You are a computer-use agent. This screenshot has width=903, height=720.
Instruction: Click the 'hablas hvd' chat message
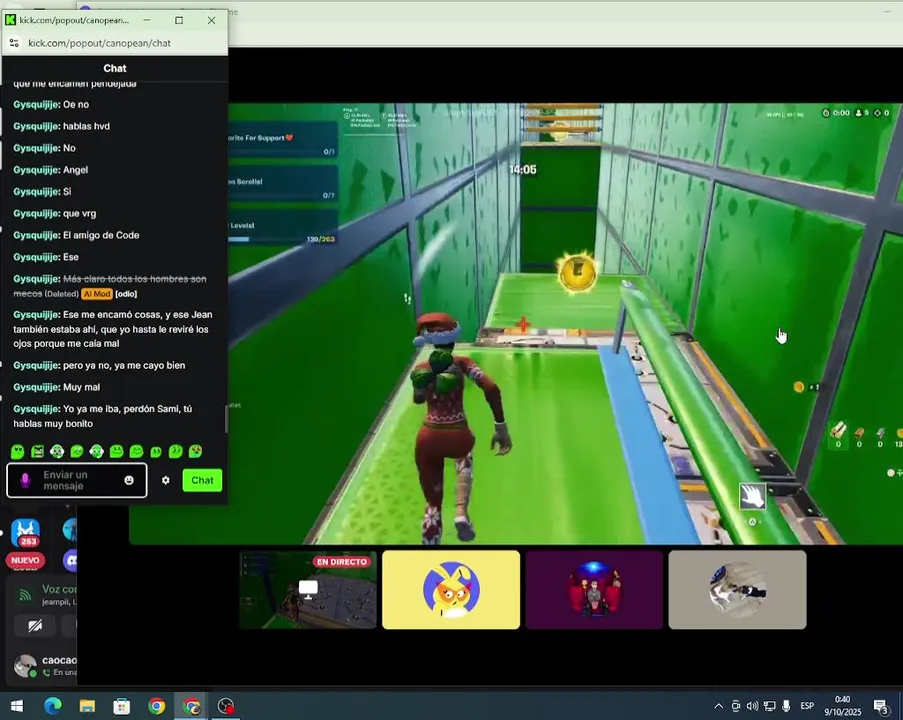(86, 126)
